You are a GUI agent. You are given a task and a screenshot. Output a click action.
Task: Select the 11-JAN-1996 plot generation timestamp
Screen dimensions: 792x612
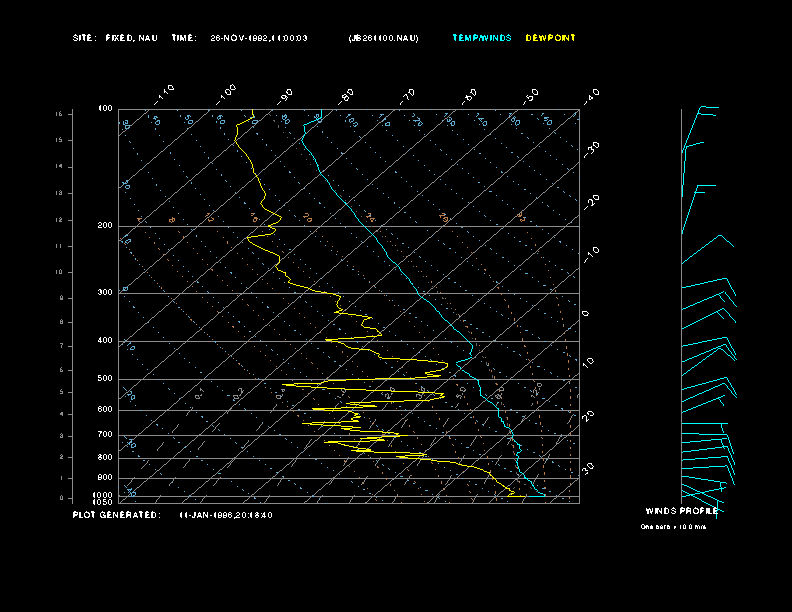click(x=226, y=515)
